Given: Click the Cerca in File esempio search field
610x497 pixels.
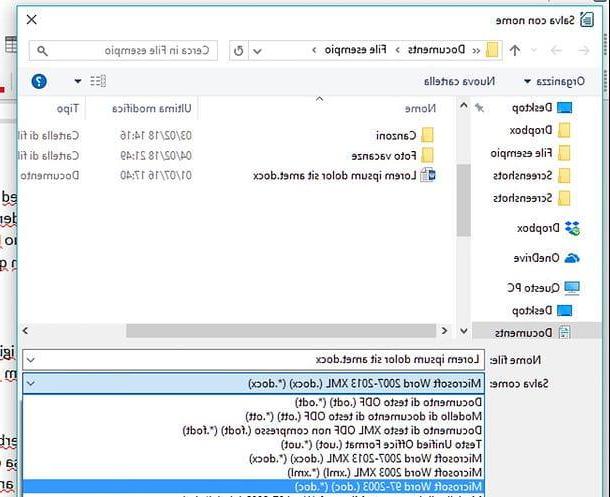Looking at the screenshot, I should (x=123, y=51).
